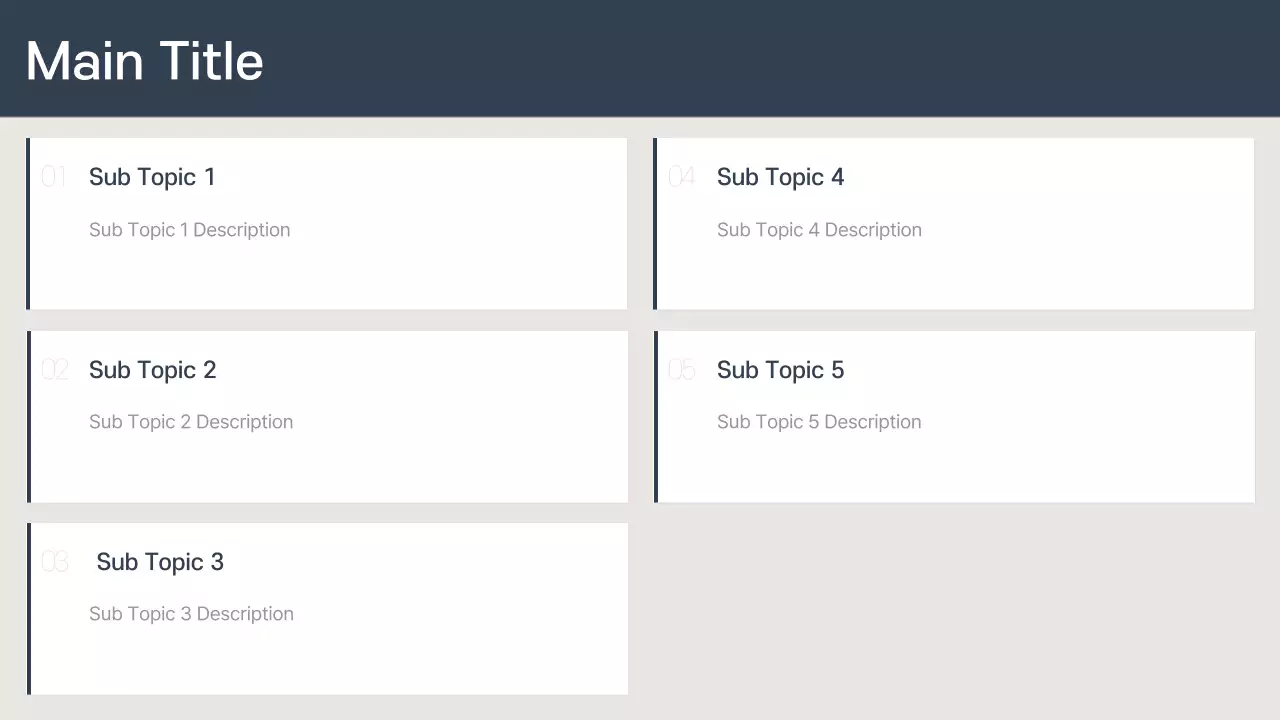
Task: Select the Sub Topic 4 heading
Action: [780, 177]
